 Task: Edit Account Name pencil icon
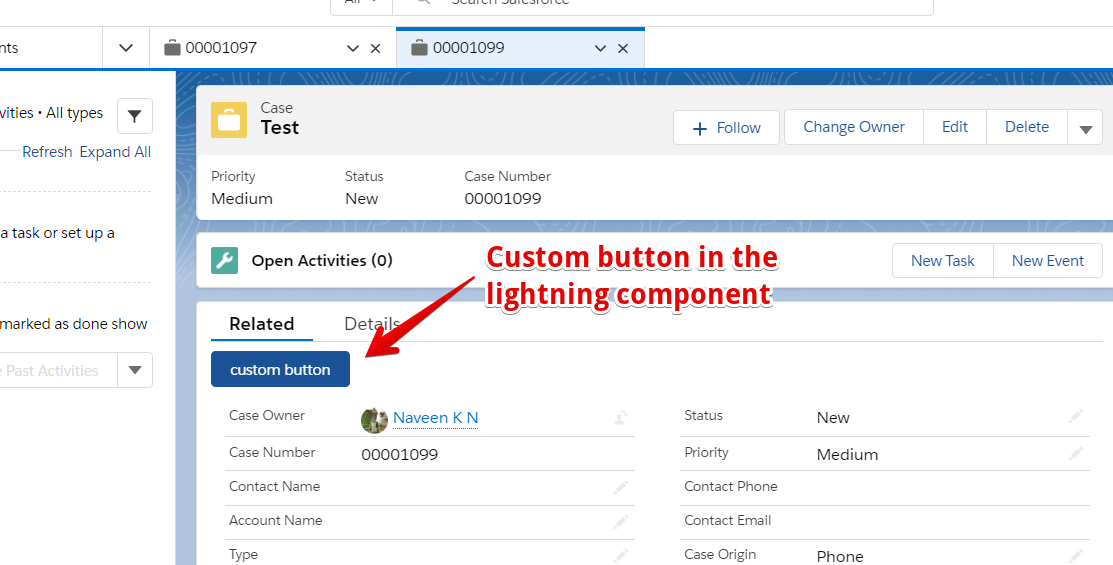620,522
